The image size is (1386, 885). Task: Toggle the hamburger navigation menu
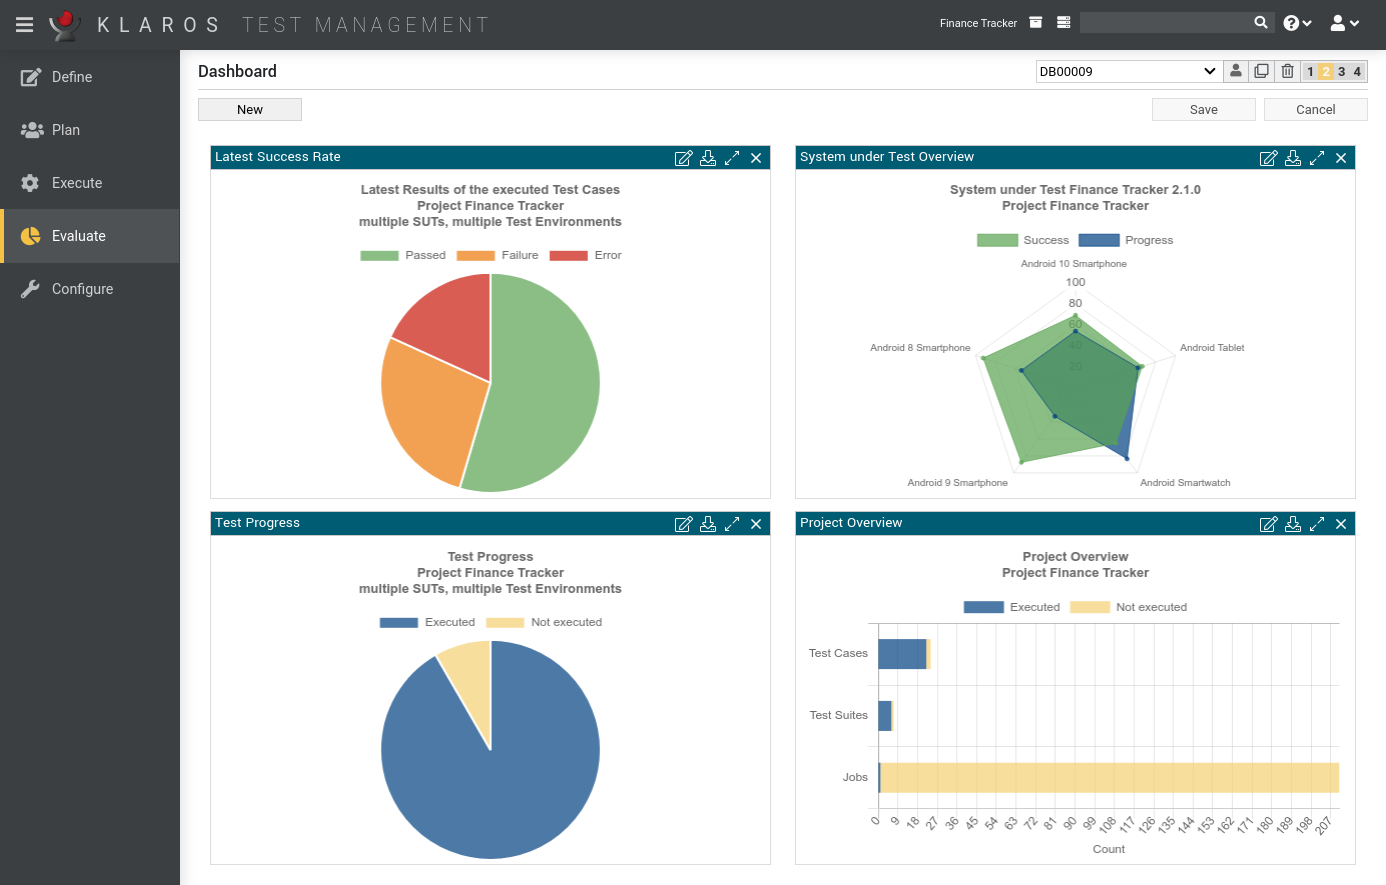click(x=25, y=24)
